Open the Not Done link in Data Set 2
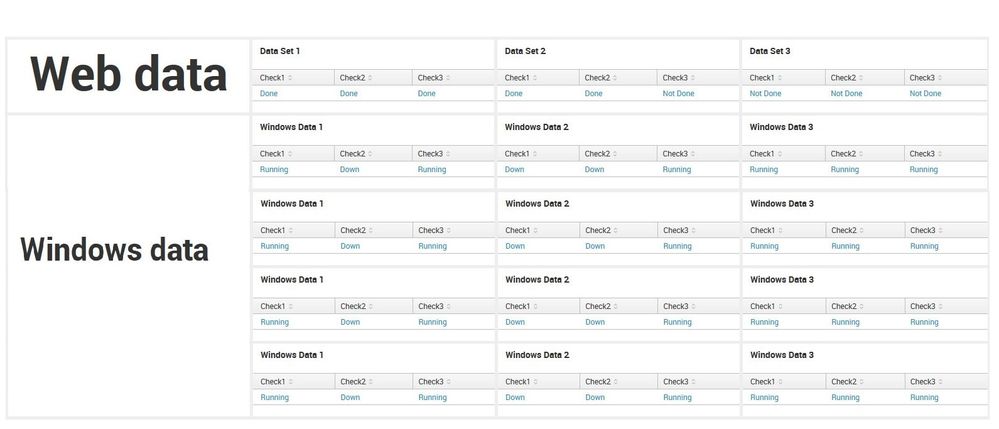999x429 pixels. (x=677, y=94)
